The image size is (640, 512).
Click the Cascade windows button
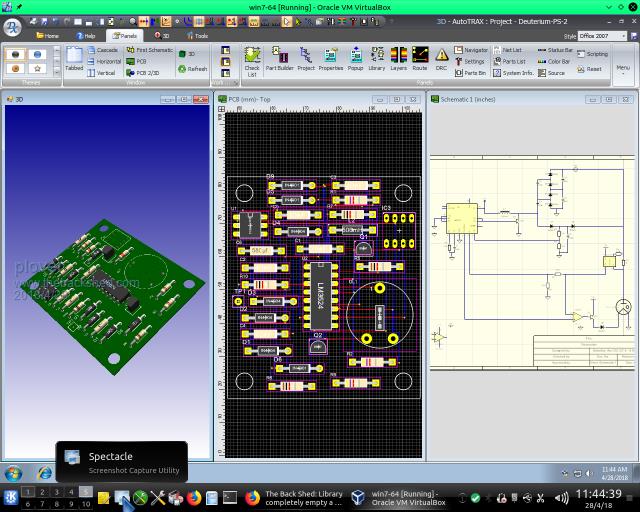103,50
